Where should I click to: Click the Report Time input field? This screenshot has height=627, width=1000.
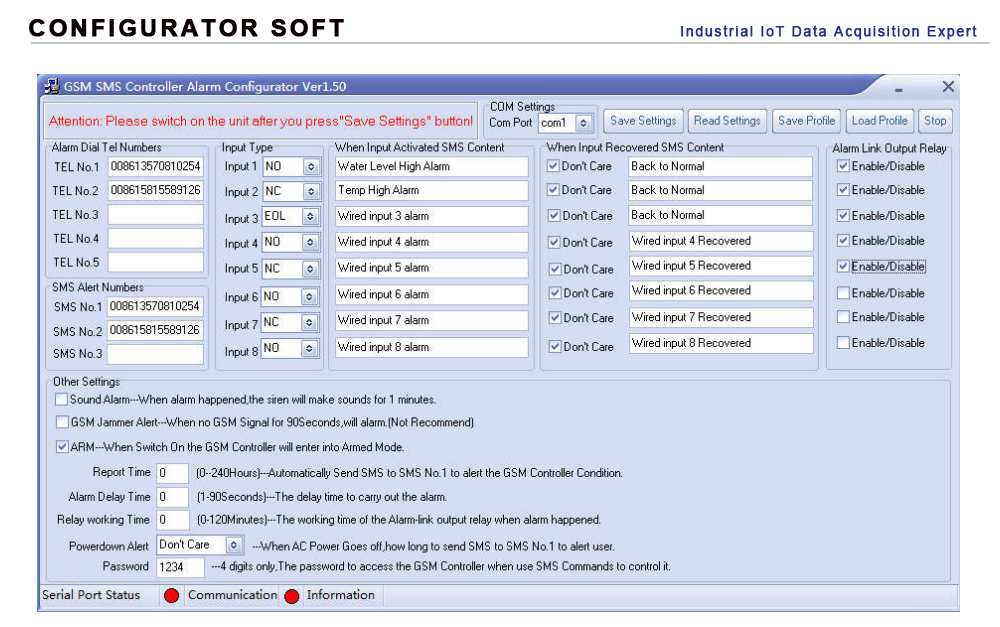[172, 473]
